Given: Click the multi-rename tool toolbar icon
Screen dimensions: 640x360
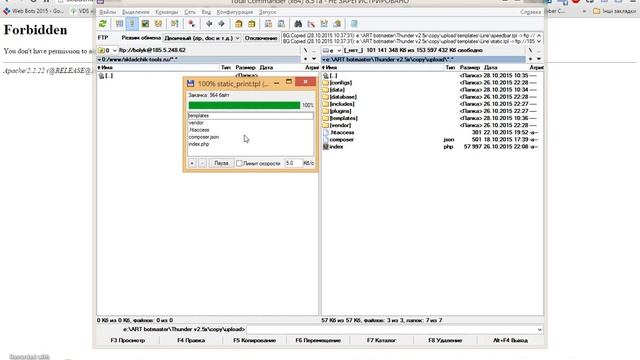Looking at the screenshot, I should (311, 24).
